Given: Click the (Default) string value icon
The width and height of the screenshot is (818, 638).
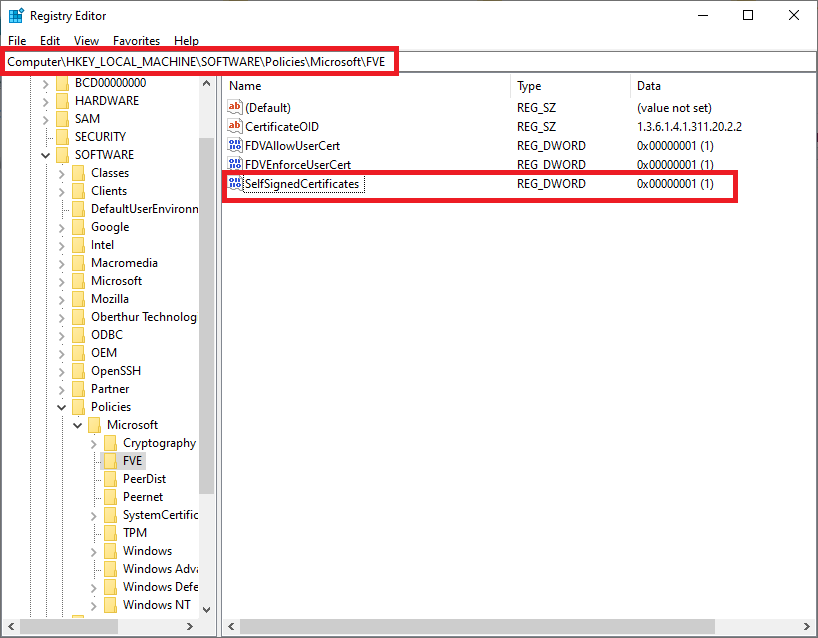Looking at the screenshot, I should pos(235,107).
